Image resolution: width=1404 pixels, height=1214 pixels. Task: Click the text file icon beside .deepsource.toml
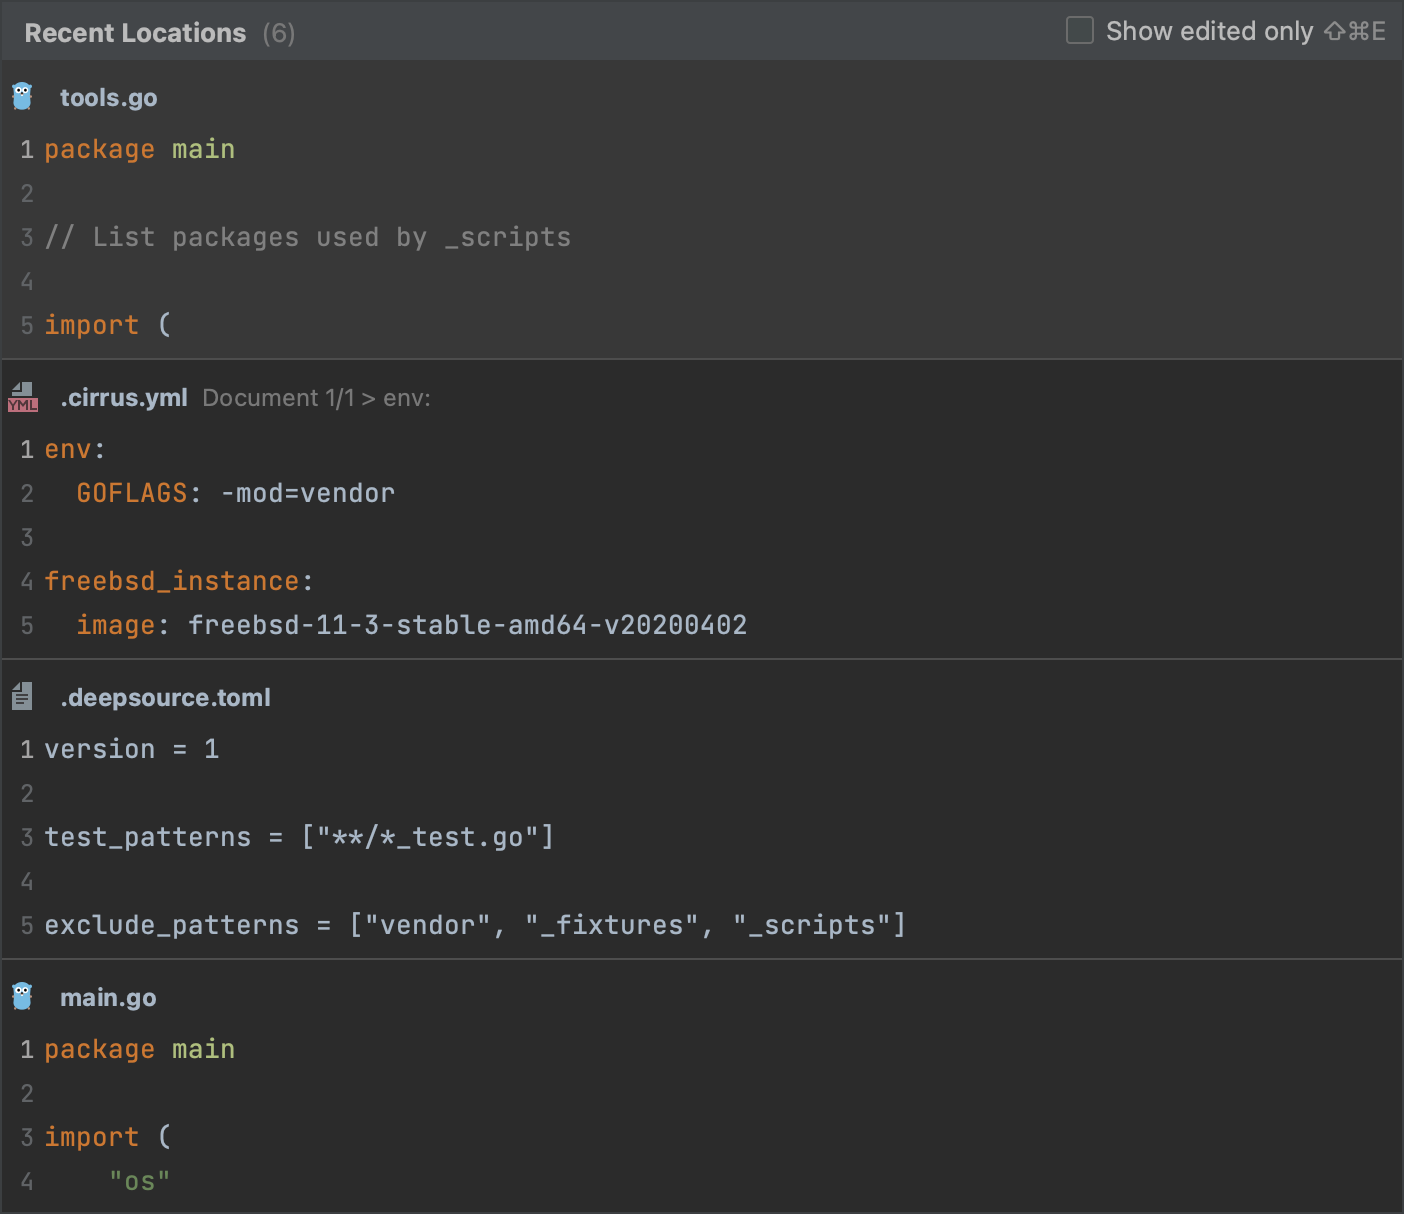point(22,697)
